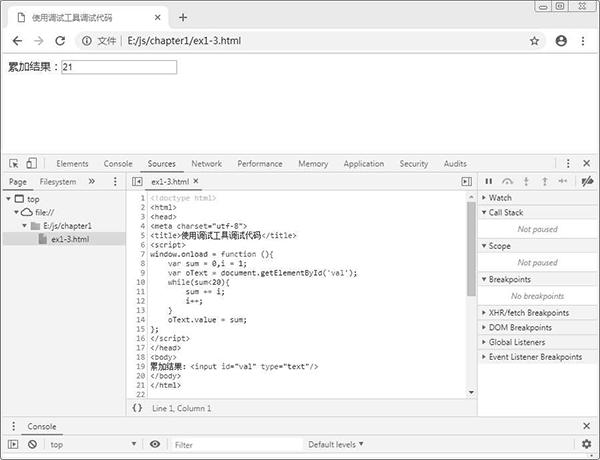The width and height of the screenshot is (600, 460).
Task: Click the address bar URL
Action: [x=184, y=41]
